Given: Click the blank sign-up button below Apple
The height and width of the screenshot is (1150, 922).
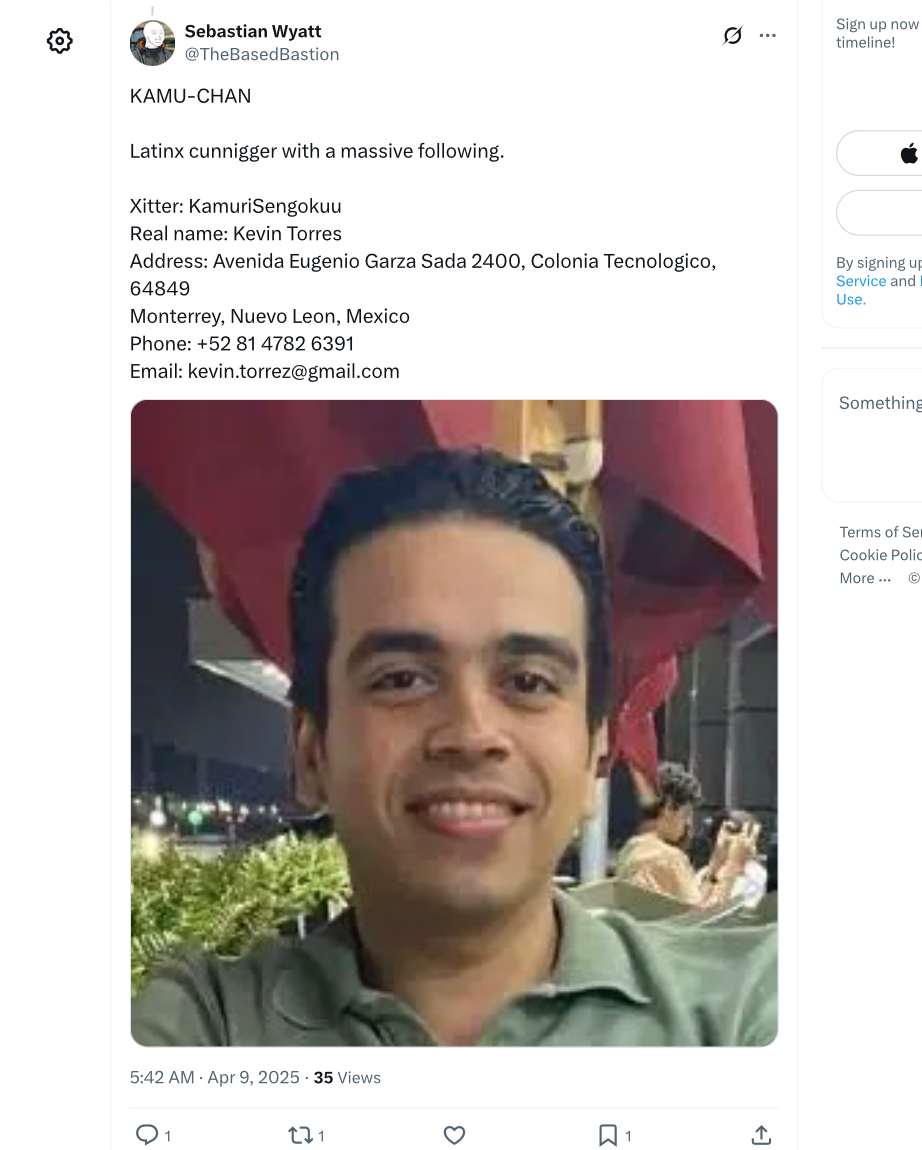Looking at the screenshot, I should coord(879,213).
